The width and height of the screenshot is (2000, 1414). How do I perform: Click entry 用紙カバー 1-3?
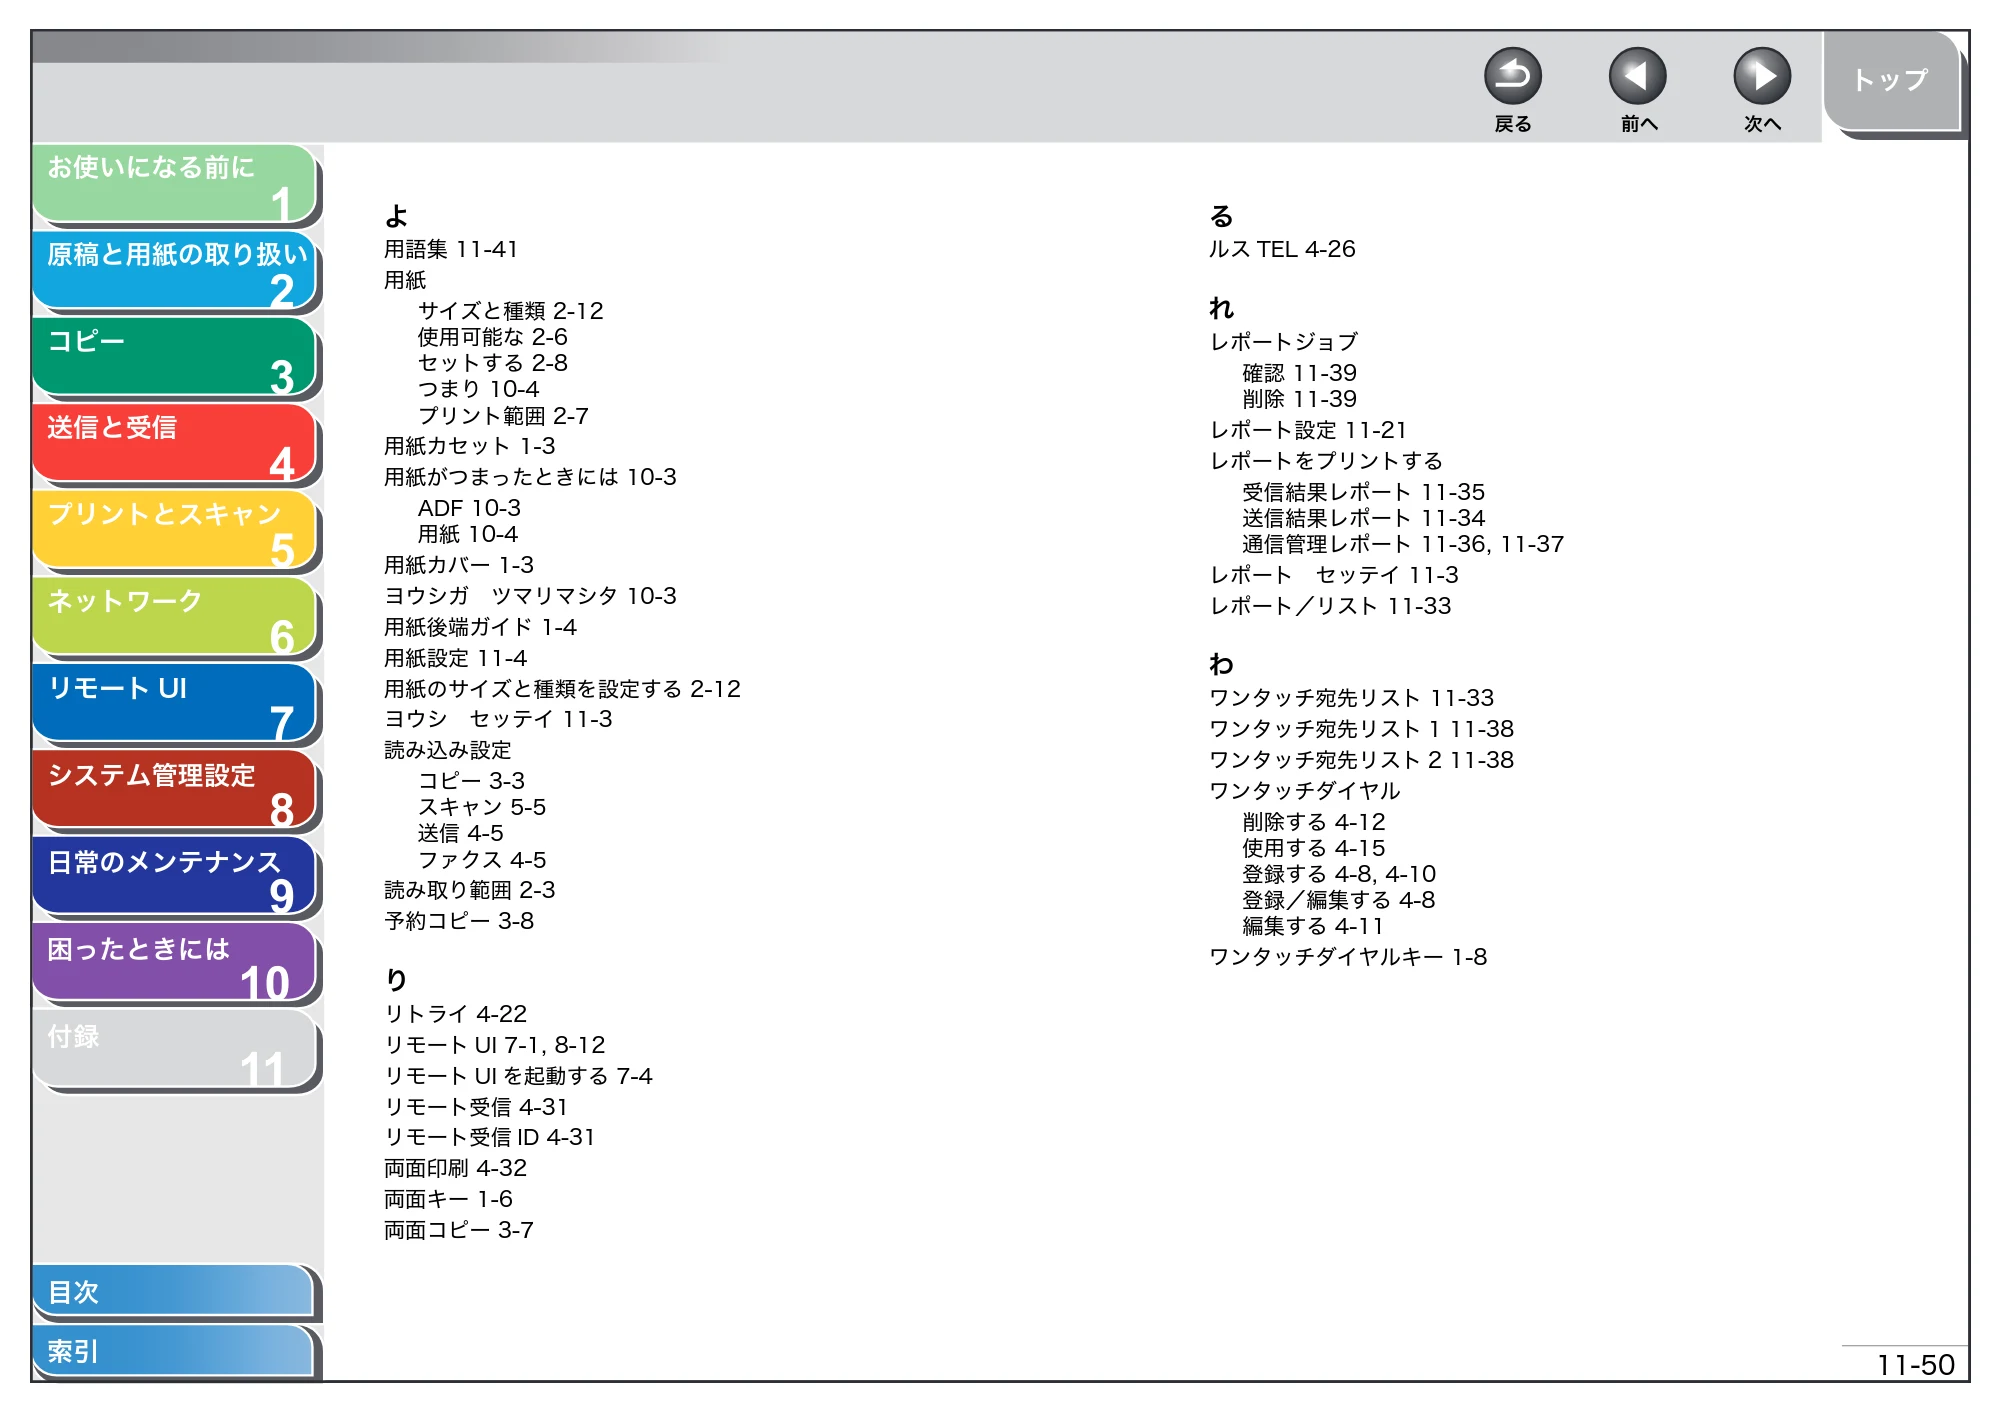(x=459, y=565)
